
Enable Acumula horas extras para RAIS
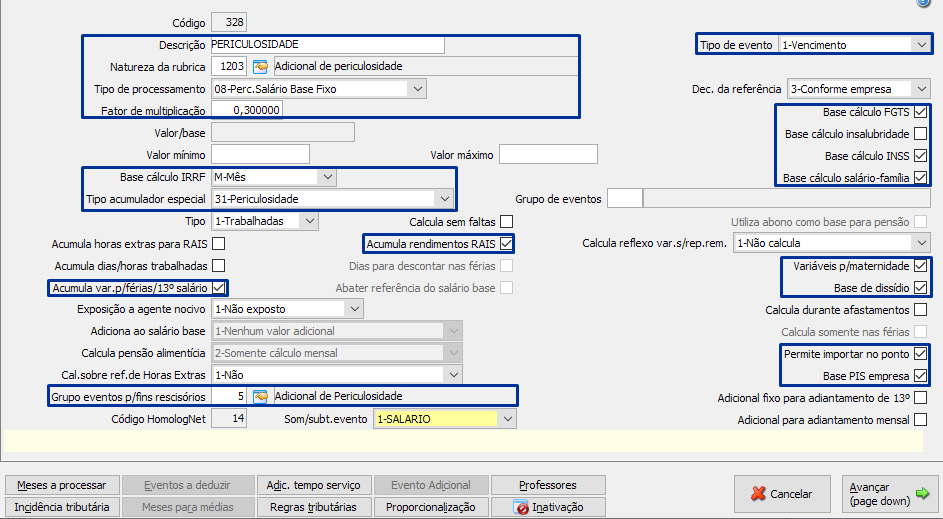coord(219,244)
